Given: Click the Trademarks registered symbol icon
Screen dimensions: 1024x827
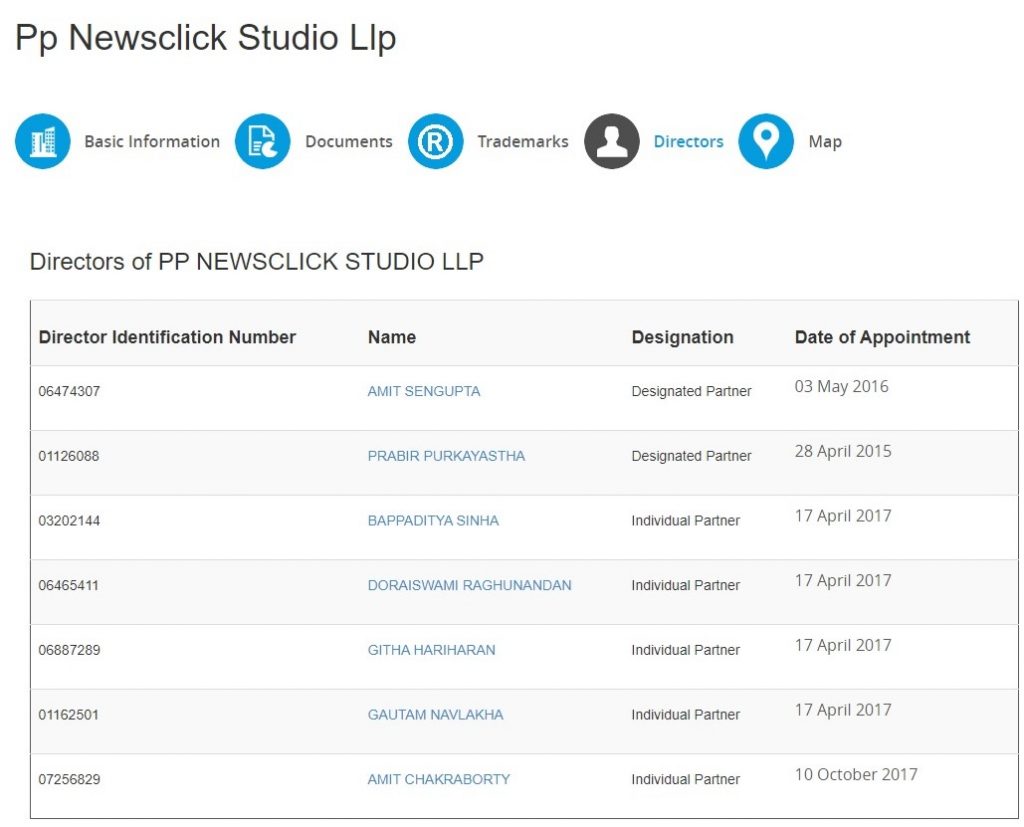Looking at the screenshot, I should pyautogui.click(x=435, y=142).
